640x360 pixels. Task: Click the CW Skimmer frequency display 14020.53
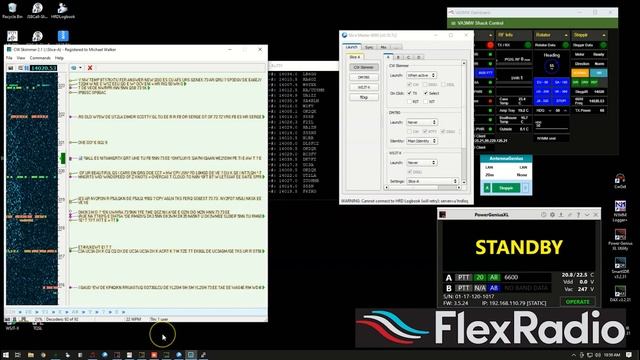pyautogui.click(x=43, y=68)
